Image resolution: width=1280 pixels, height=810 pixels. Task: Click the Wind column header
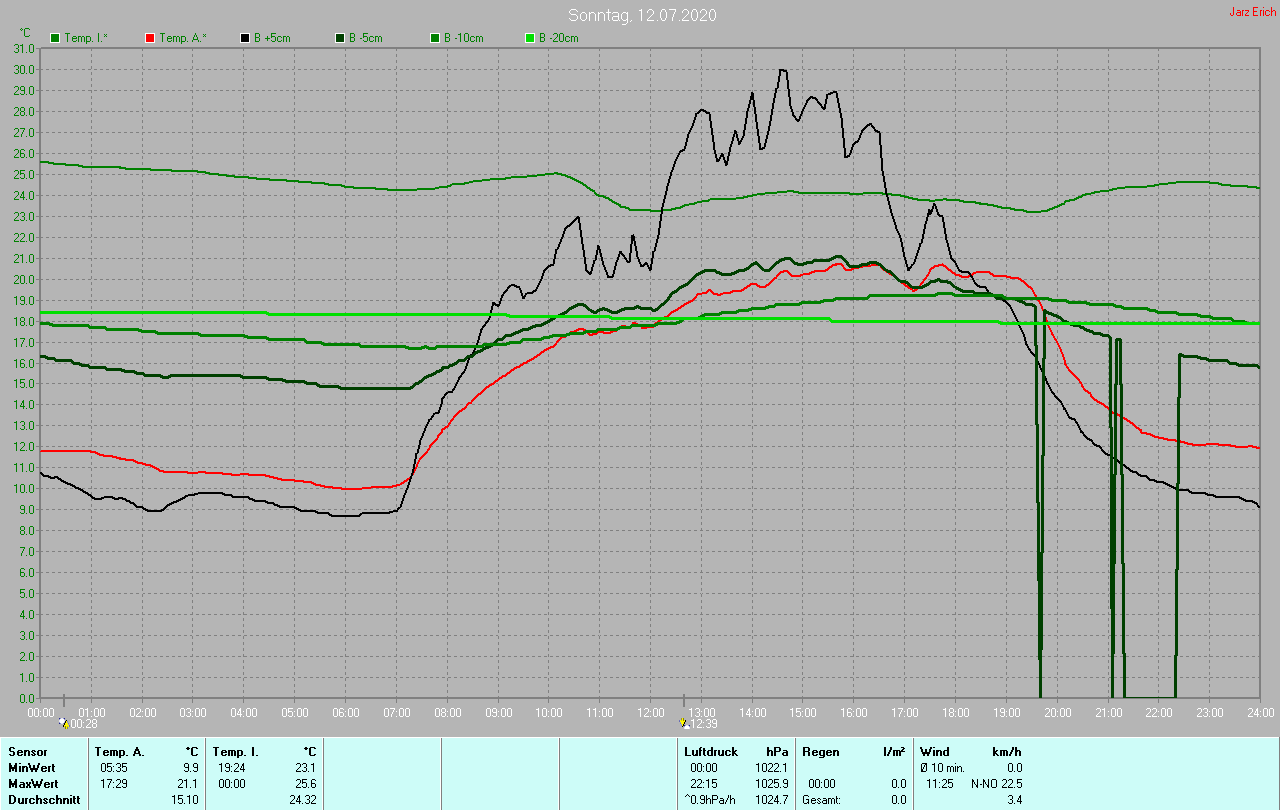tap(935, 751)
